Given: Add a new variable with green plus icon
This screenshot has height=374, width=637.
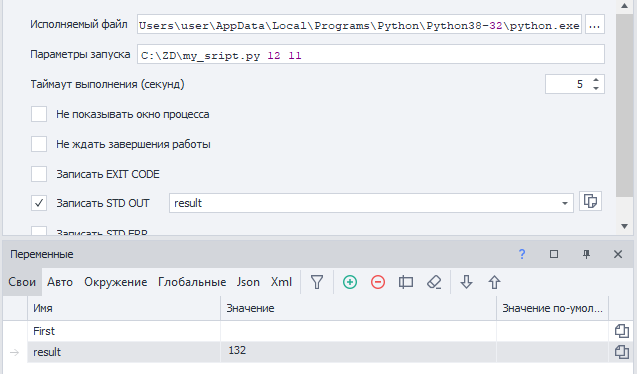Looking at the screenshot, I should 350,282.
